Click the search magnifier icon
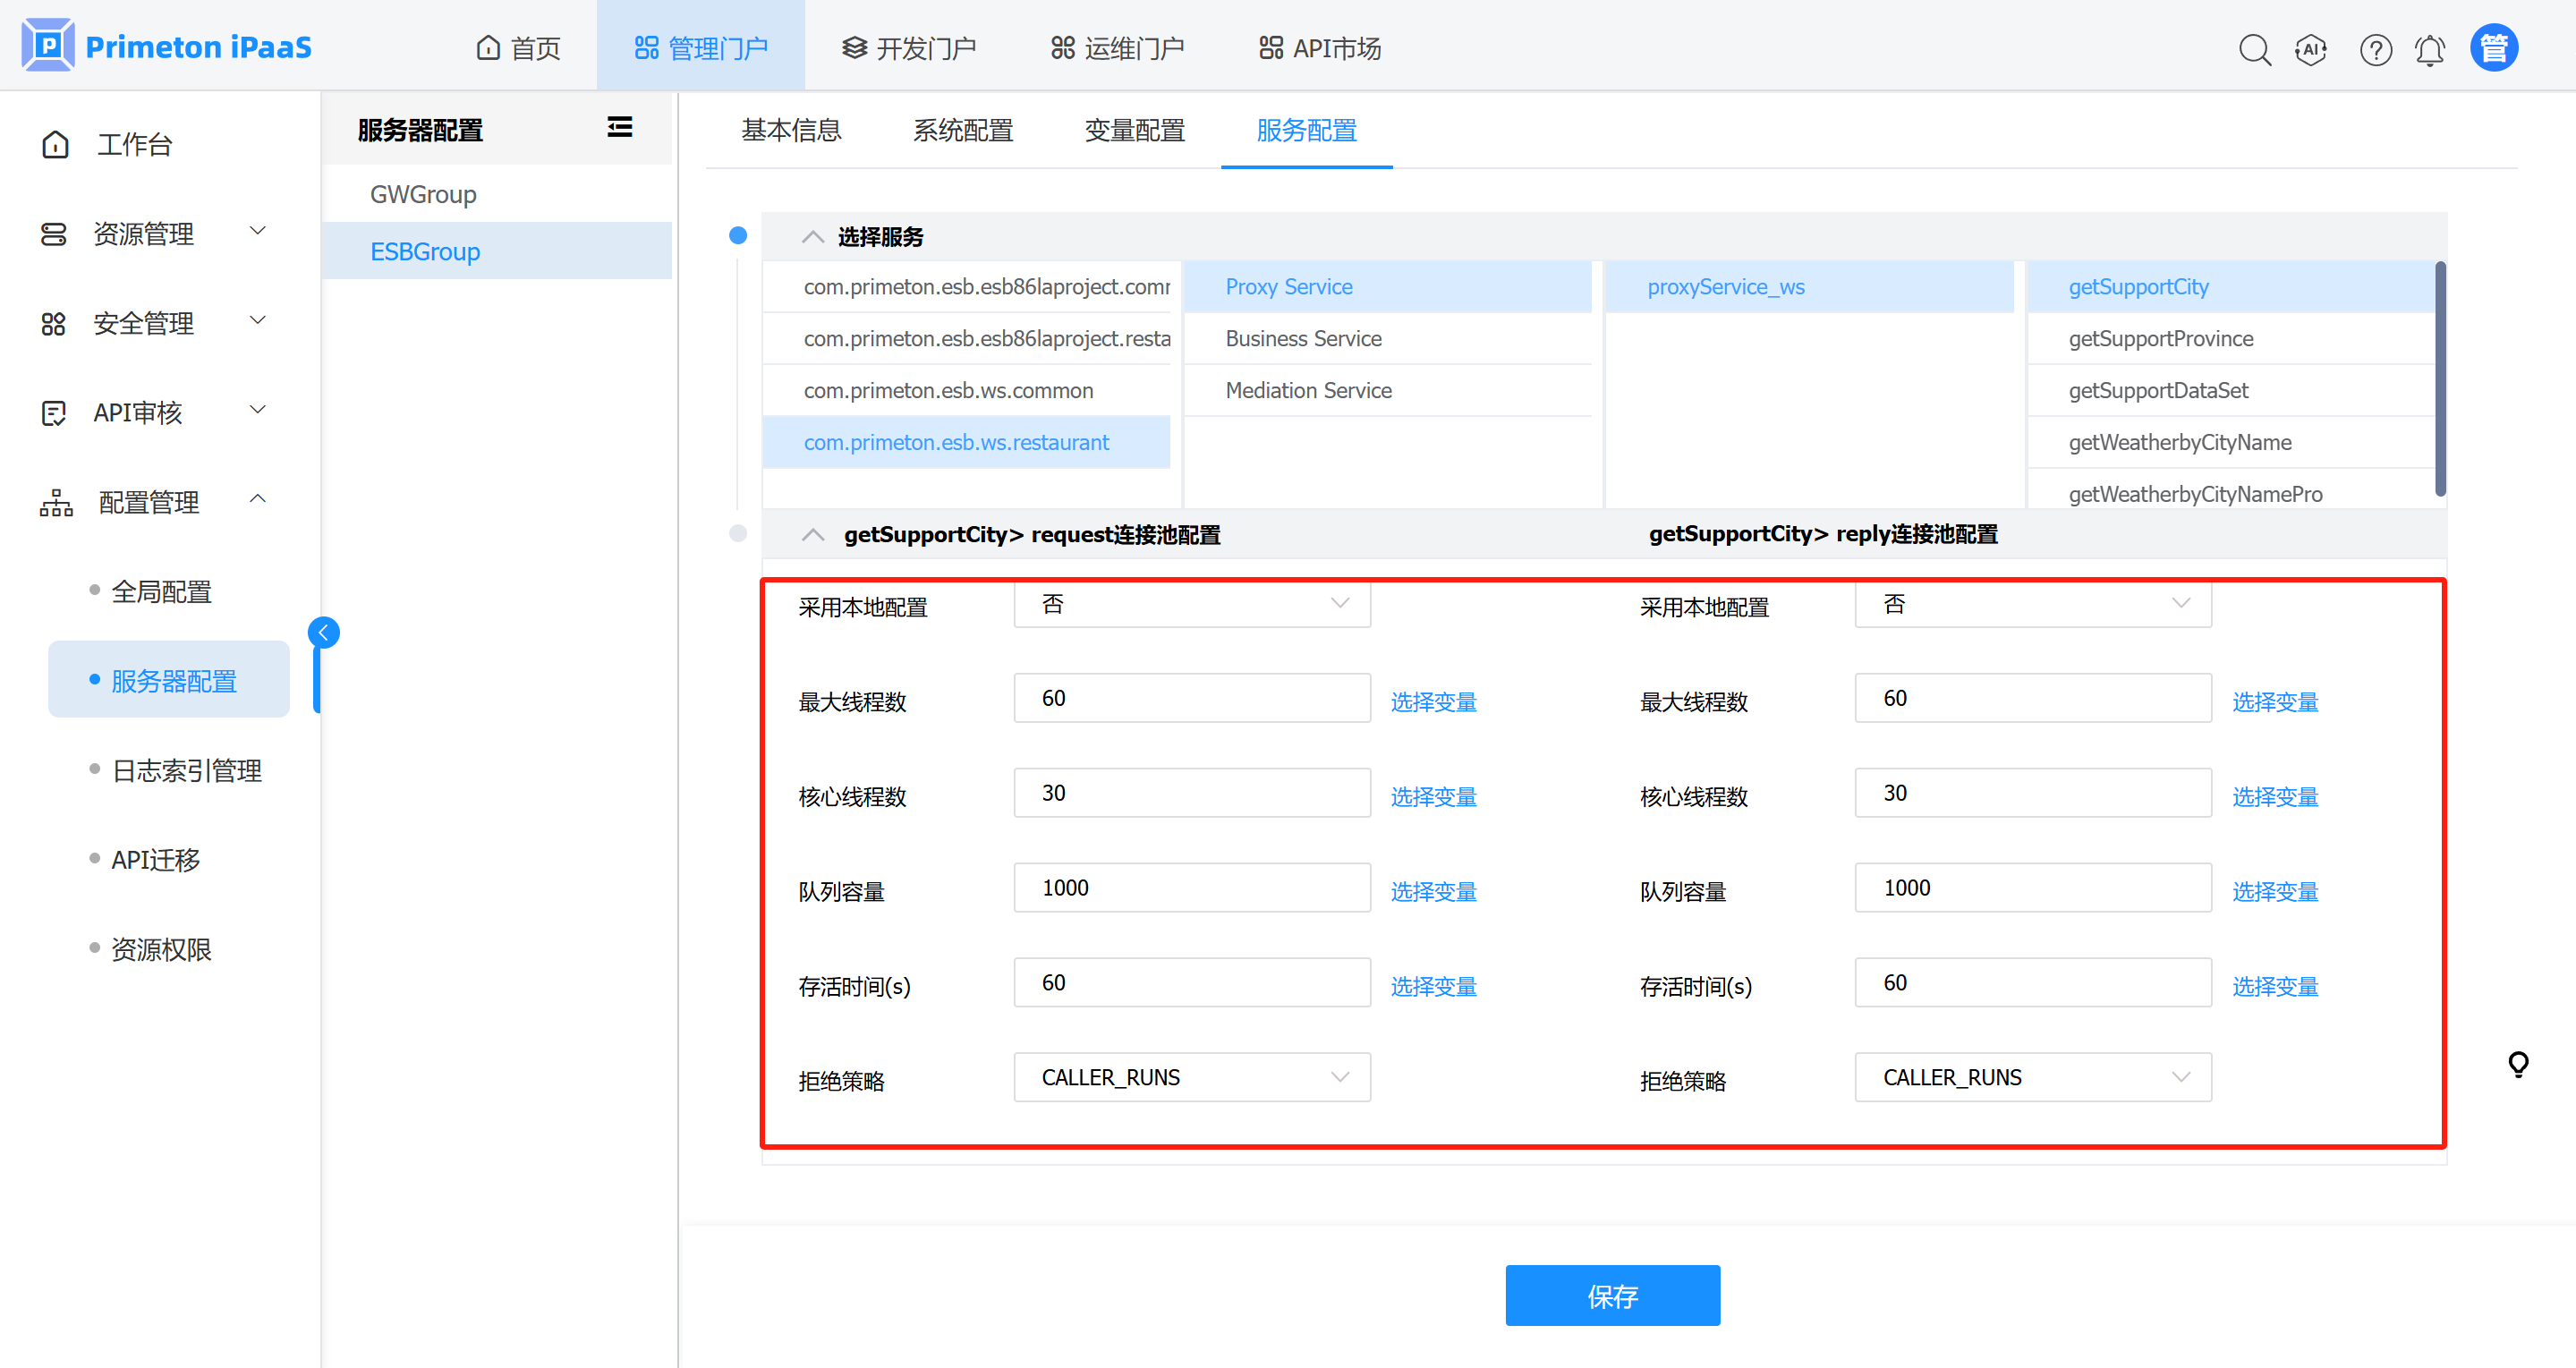This screenshot has height=1368, width=2576. 2254,49
